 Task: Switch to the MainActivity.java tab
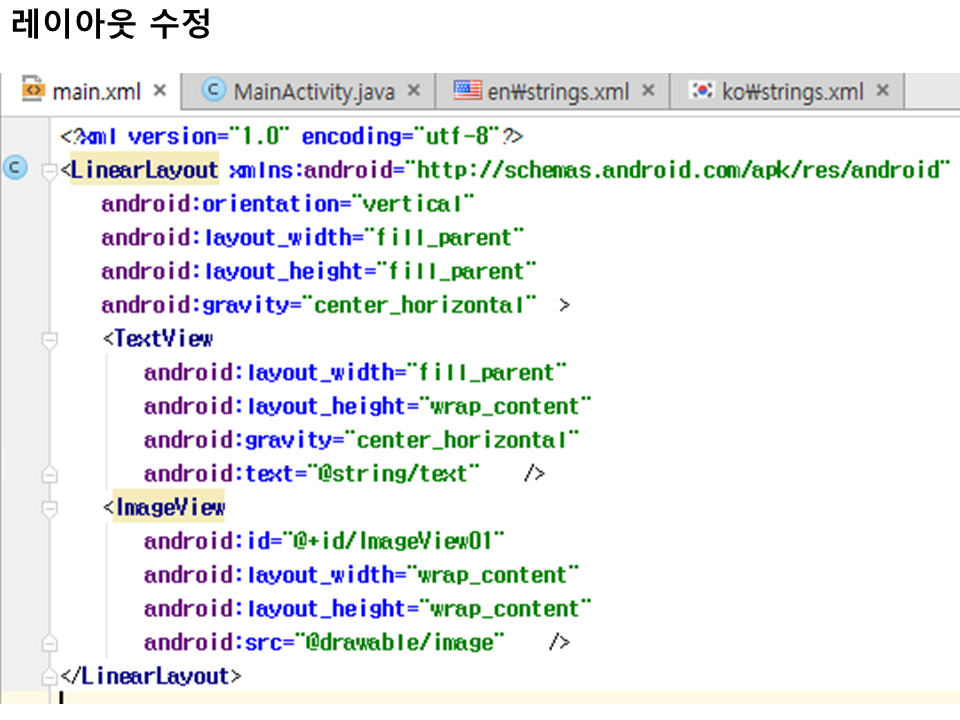[x=313, y=92]
